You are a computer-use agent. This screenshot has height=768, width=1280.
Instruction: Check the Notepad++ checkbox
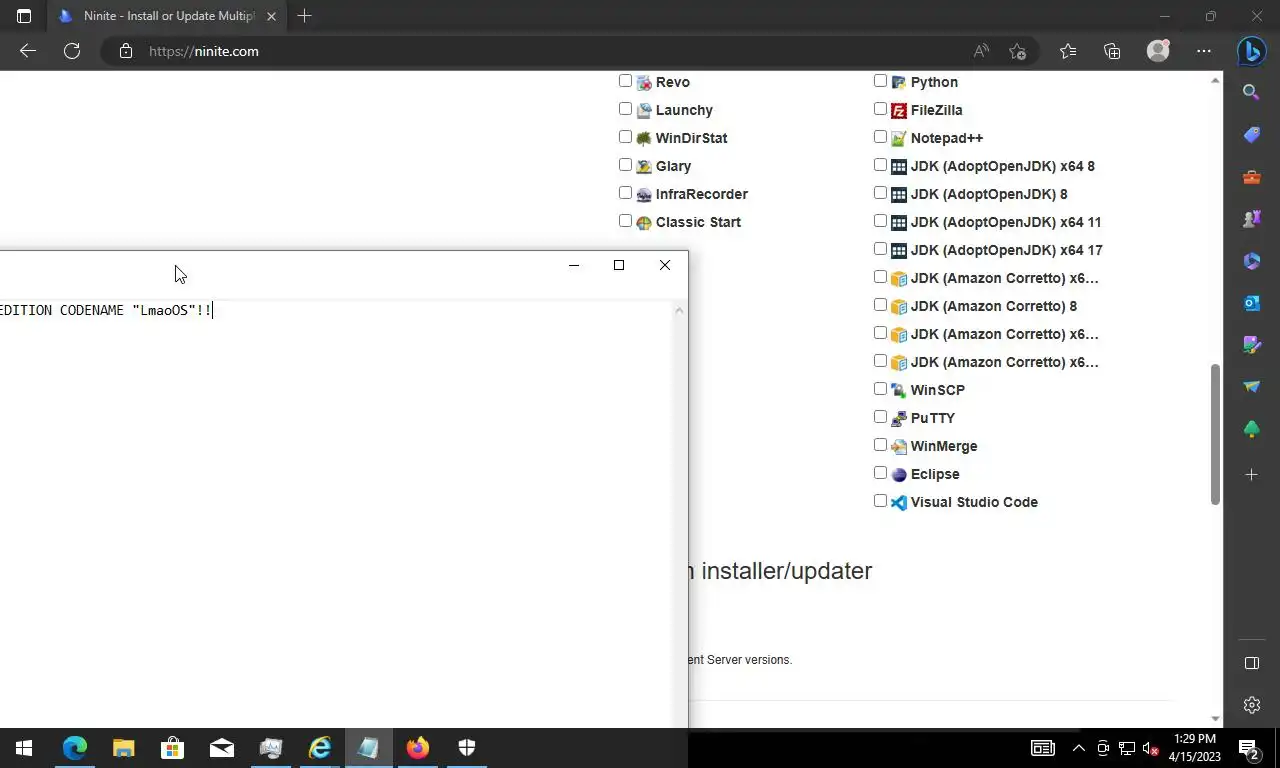pyautogui.click(x=880, y=137)
